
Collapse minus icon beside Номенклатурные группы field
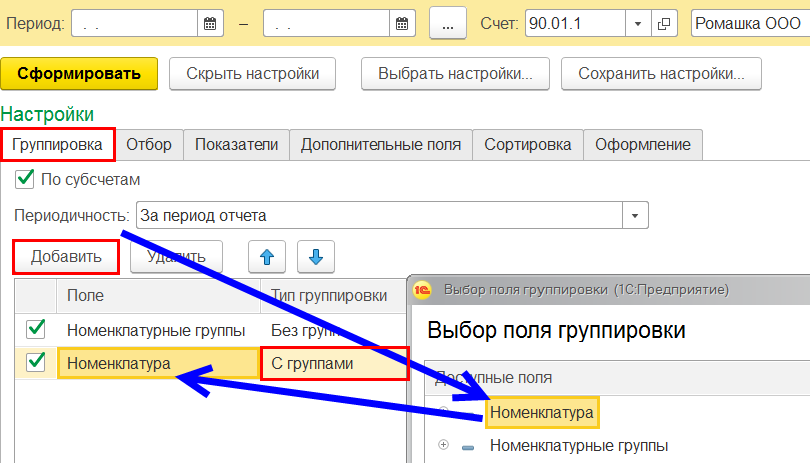[x=468, y=446]
